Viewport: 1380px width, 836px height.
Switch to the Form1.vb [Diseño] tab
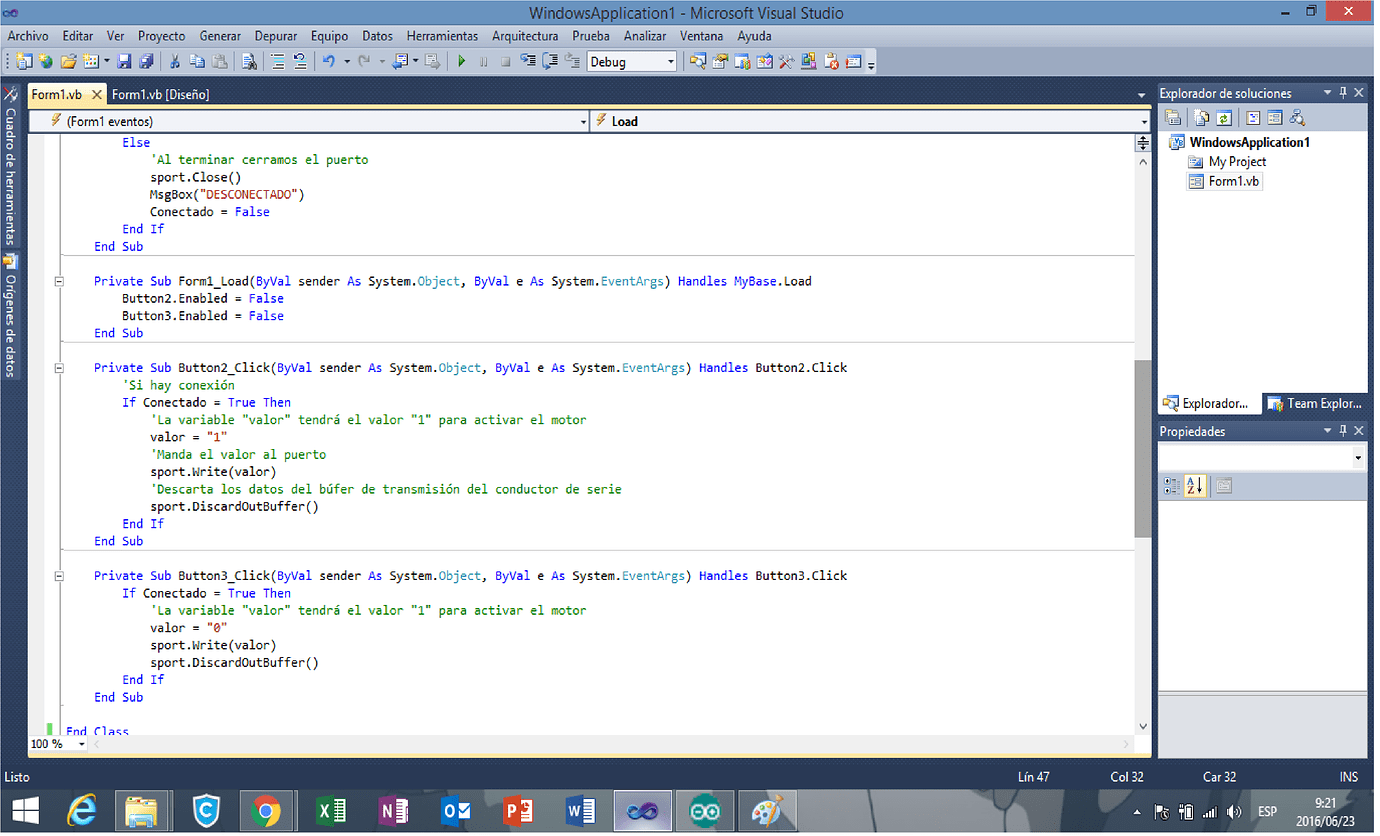tap(160, 93)
